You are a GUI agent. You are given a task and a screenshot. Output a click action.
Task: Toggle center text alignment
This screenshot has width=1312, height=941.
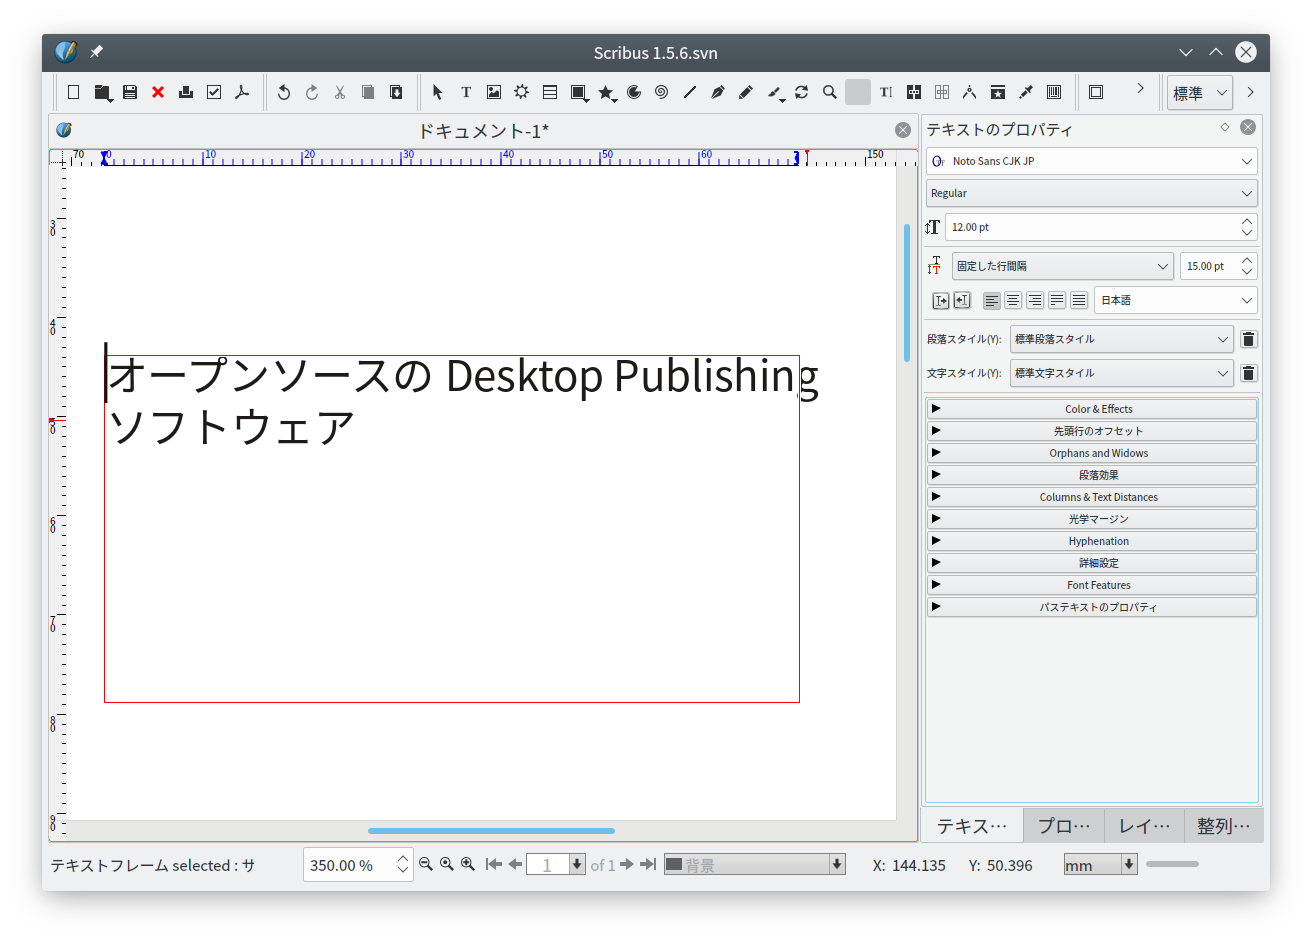1013,300
